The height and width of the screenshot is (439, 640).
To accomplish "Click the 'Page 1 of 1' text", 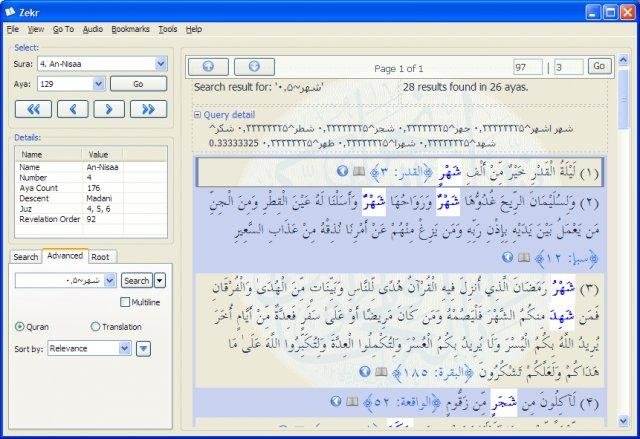I will (398, 69).
